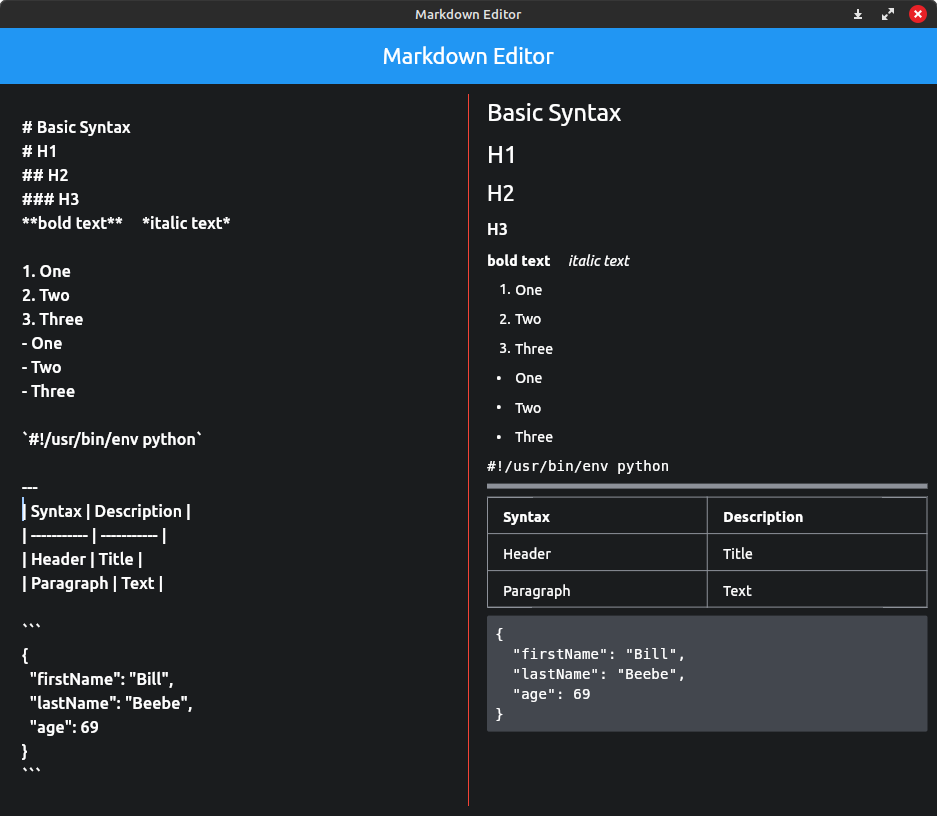
Task: Click the rendered 'bold text' in preview
Action: tap(519, 261)
